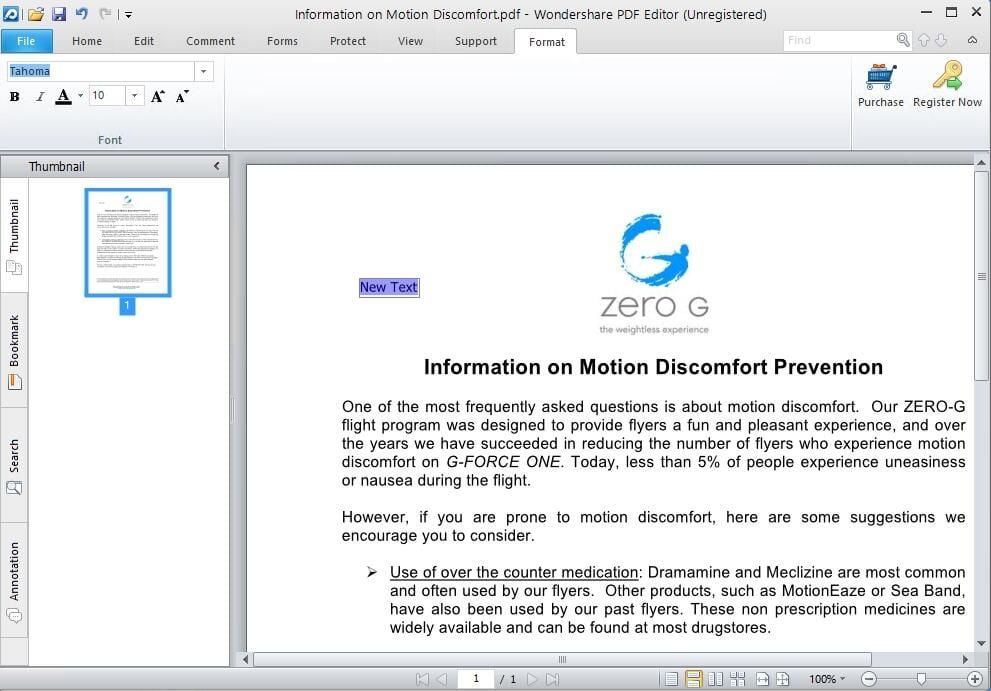Increase font size with grow icon
This screenshot has width=991, height=691.
point(158,97)
